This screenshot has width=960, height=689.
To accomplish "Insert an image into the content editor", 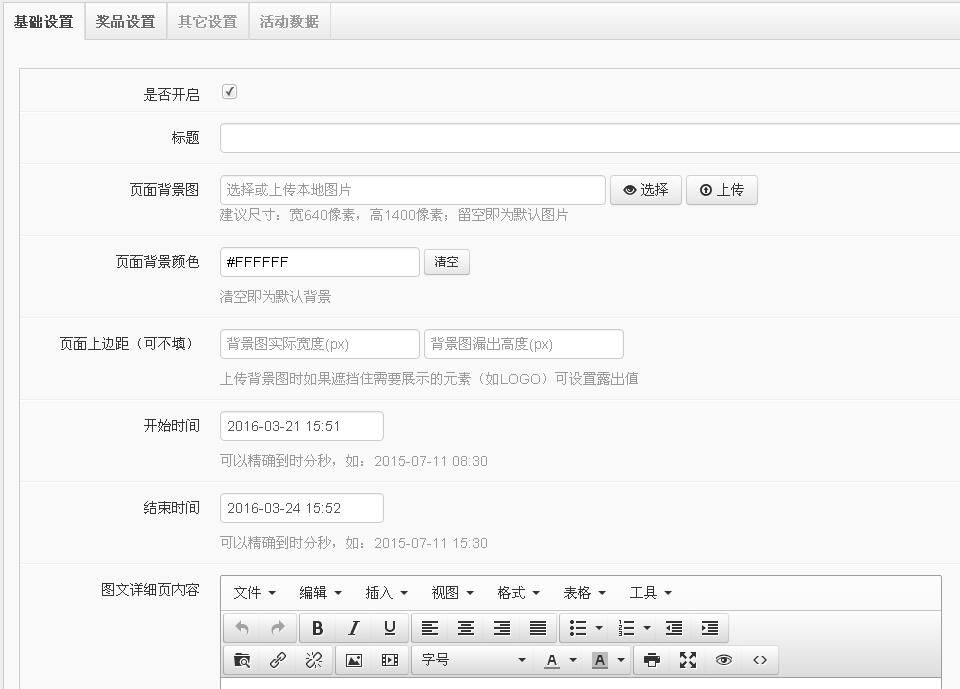I will pos(353,660).
